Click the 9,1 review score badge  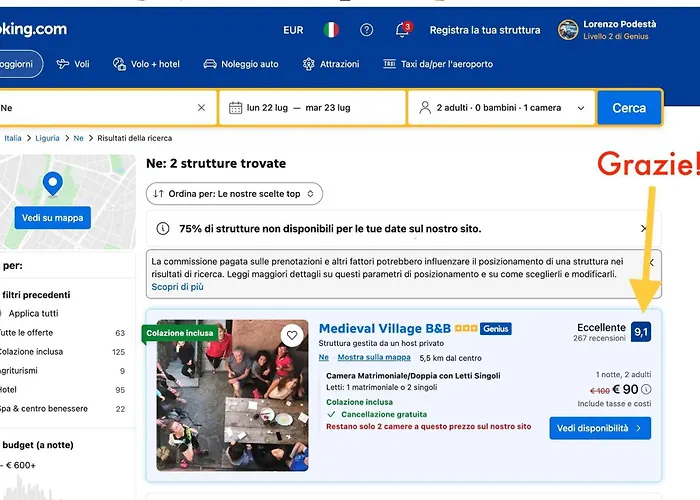tap(641, 332)
